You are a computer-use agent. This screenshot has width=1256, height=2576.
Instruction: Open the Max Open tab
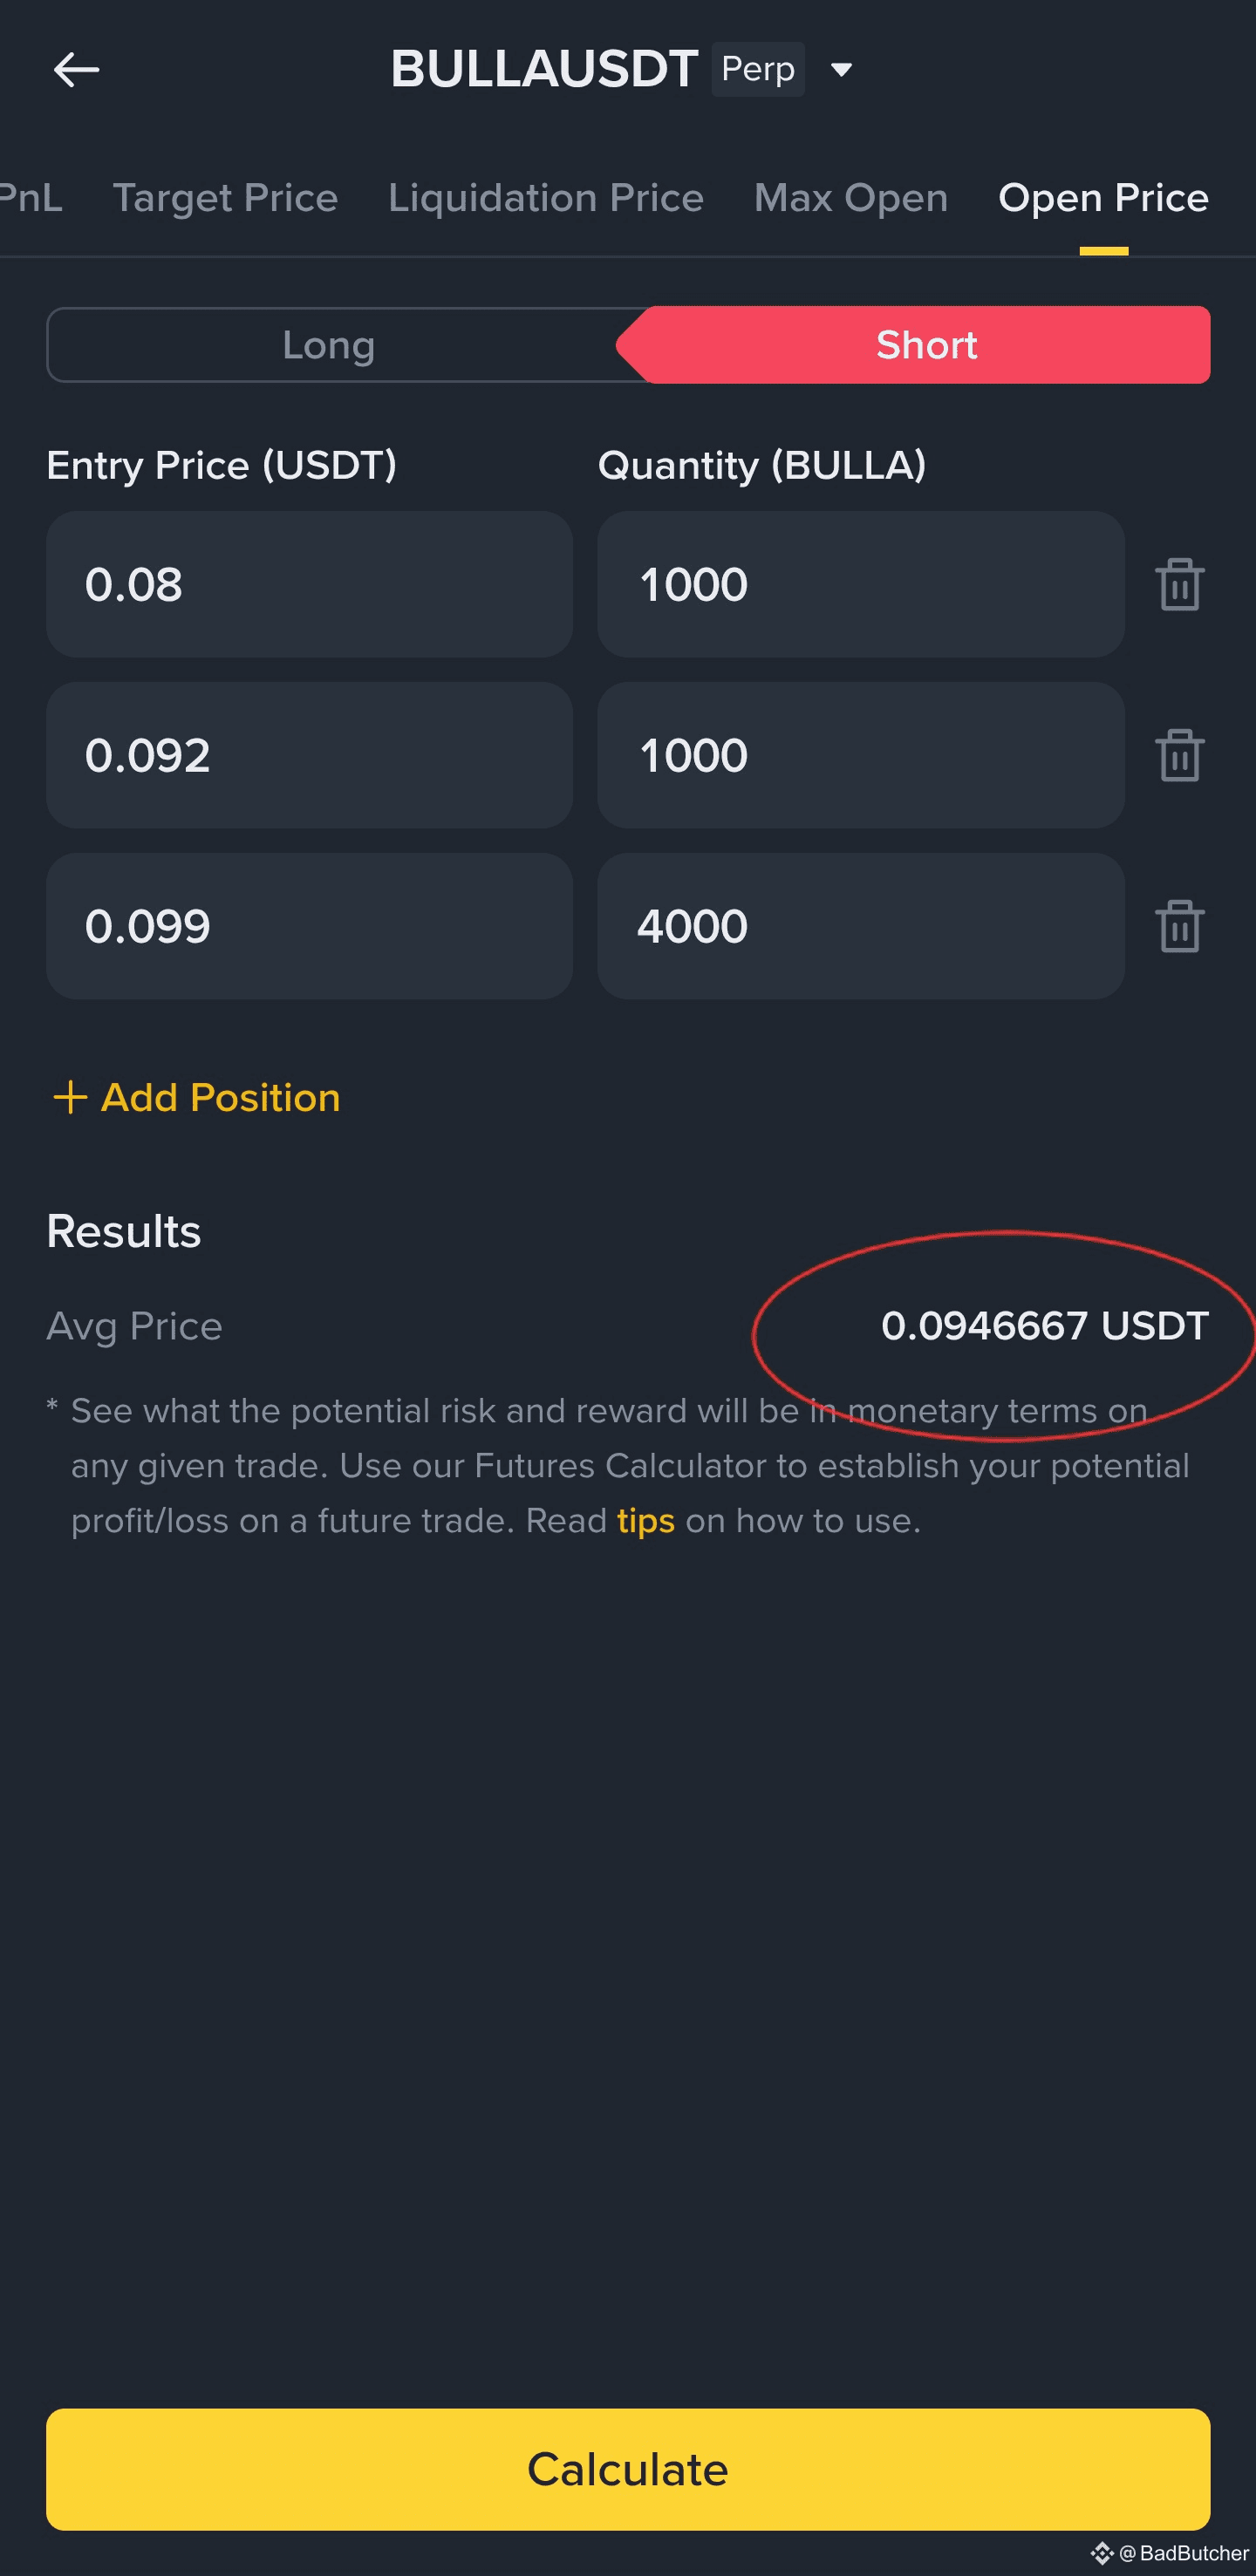tap(850, 198)
